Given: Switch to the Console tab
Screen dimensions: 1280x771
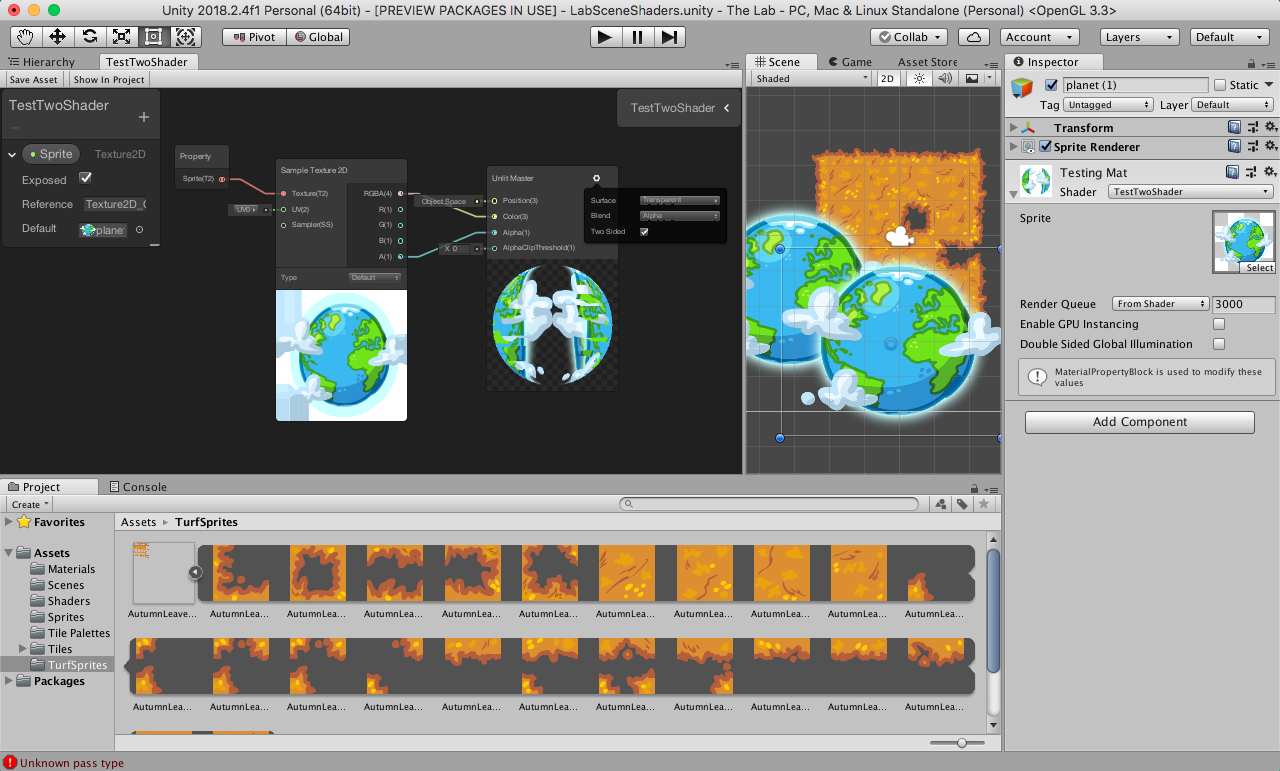Looking at the screenshot, I should (137, 487).
